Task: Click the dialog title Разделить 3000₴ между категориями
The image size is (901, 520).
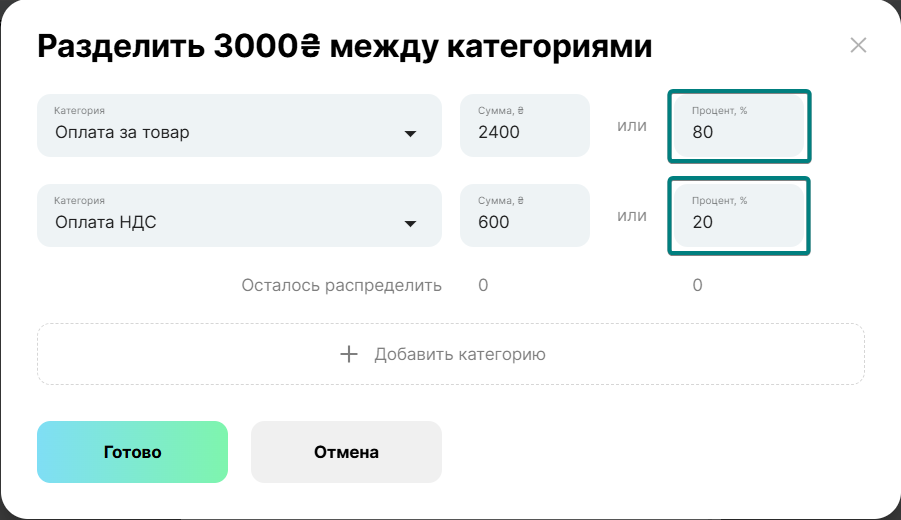Action: point(345,46)
